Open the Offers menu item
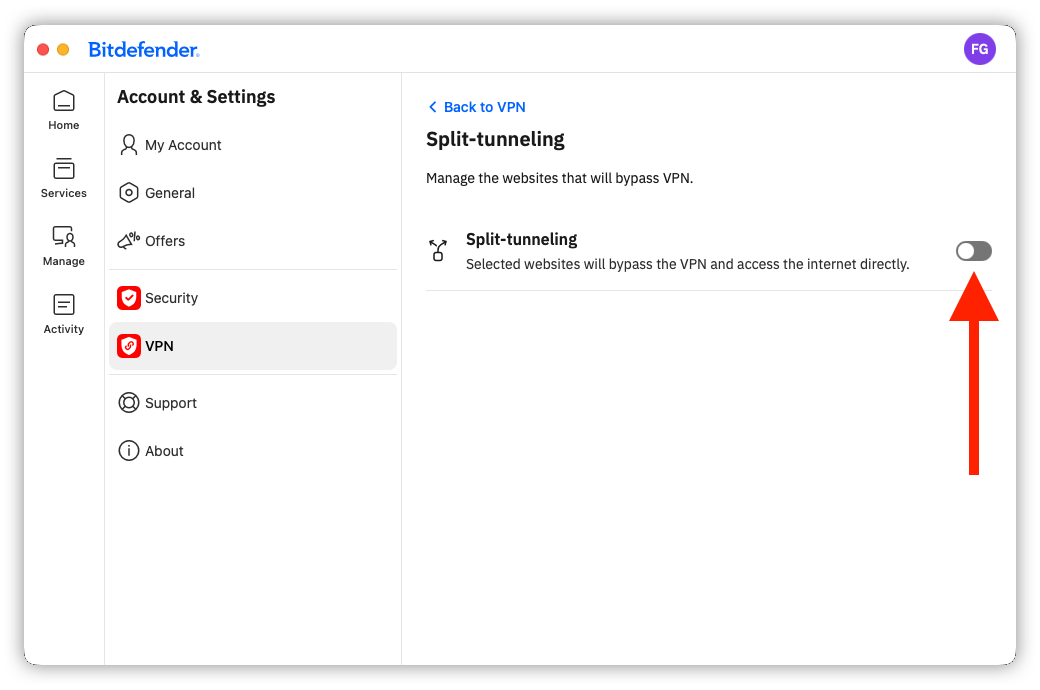The height and width of the screenshot is (690, 1040). [253, 241]
